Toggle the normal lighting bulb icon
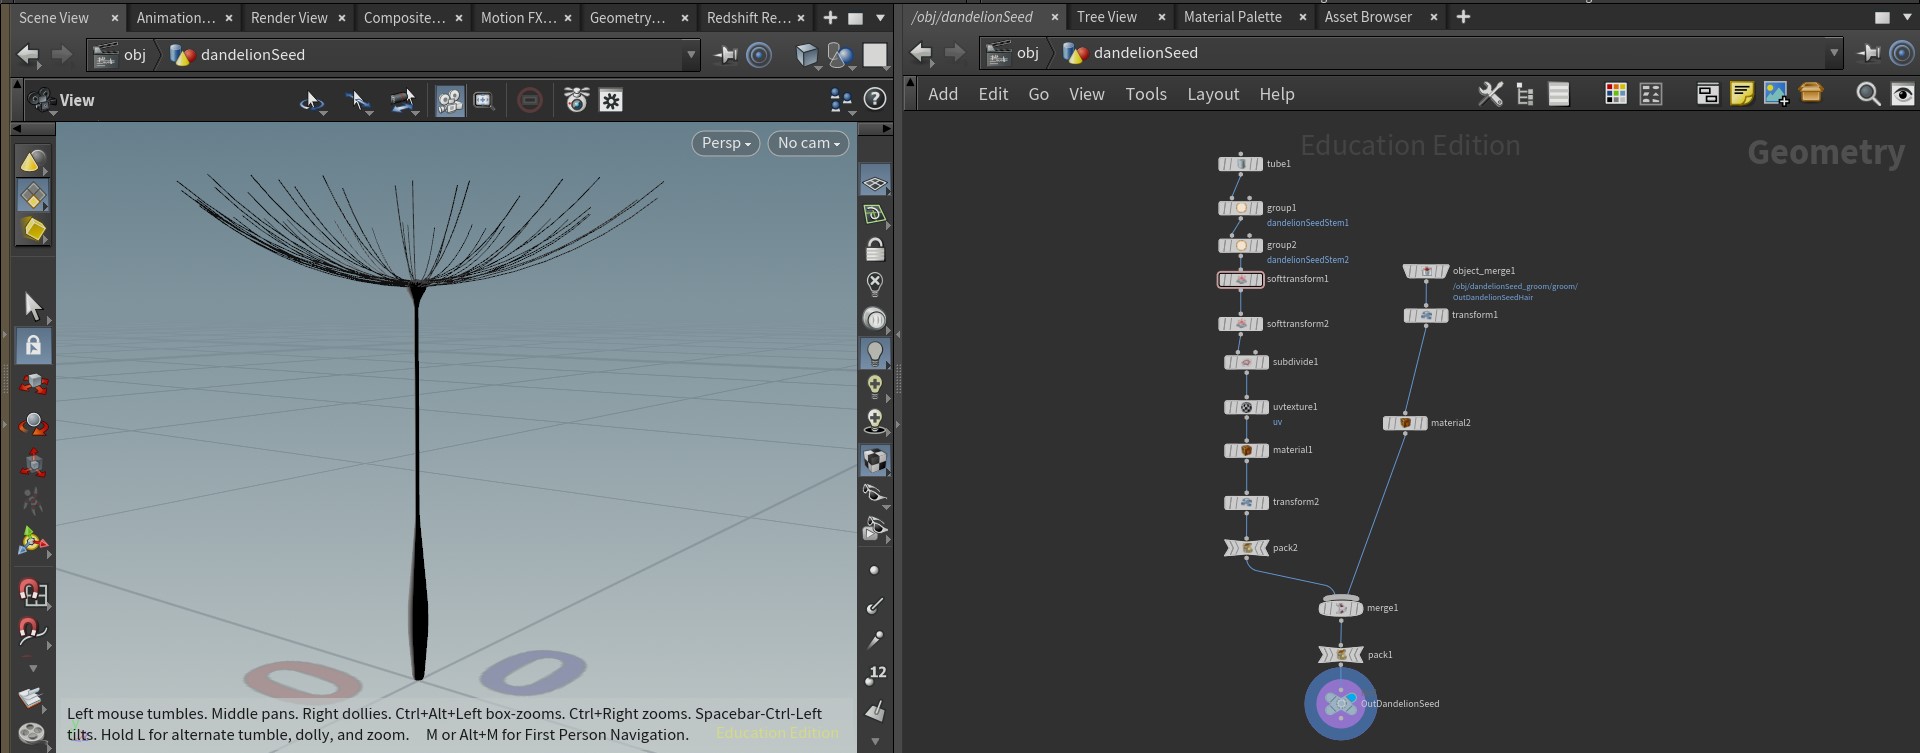This screenshot has width=1920, height=753. [x=875, y=352]
